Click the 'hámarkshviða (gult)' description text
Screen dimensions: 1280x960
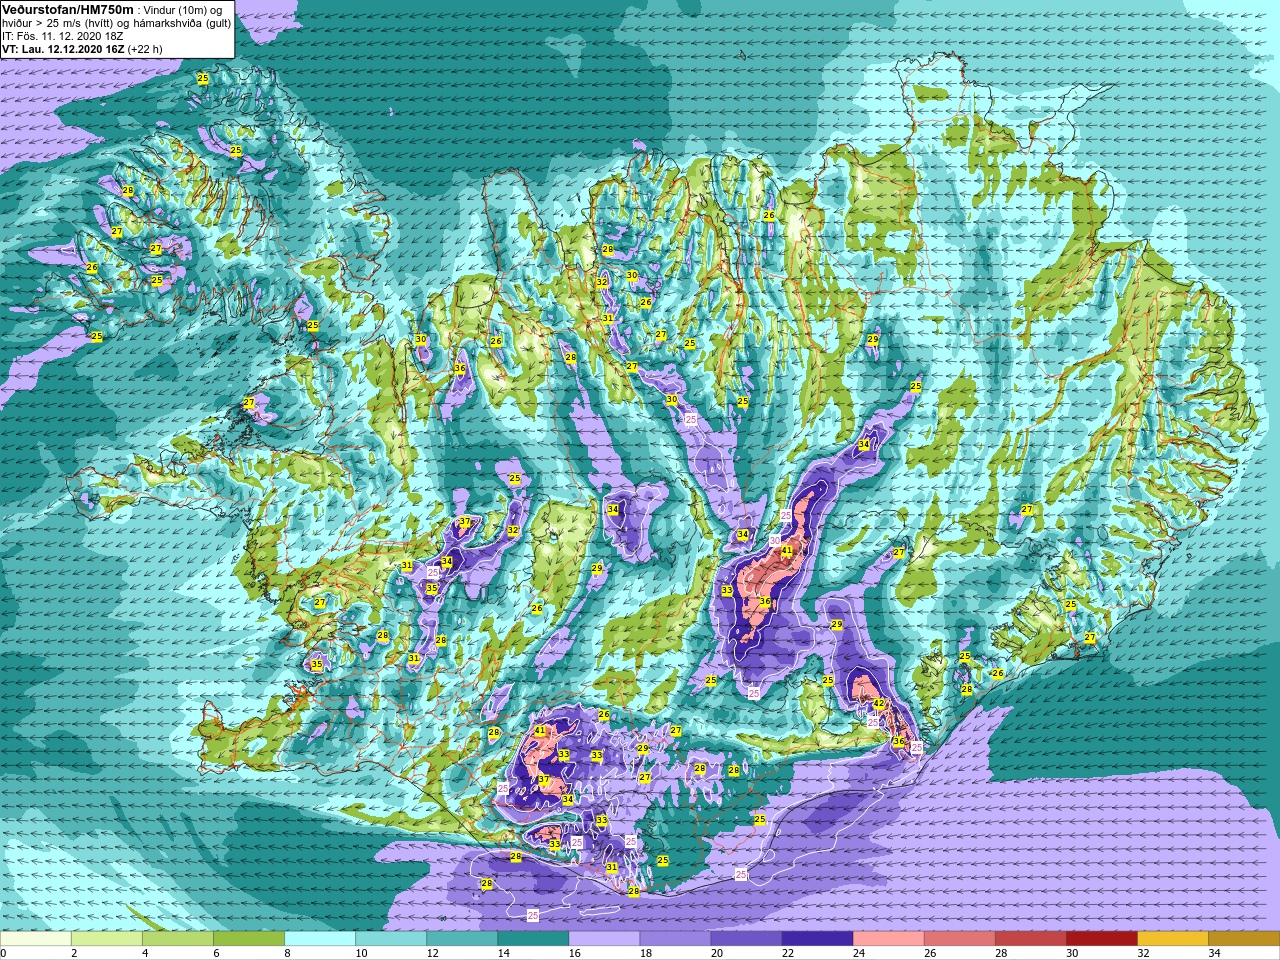click(x=181, y=23)
